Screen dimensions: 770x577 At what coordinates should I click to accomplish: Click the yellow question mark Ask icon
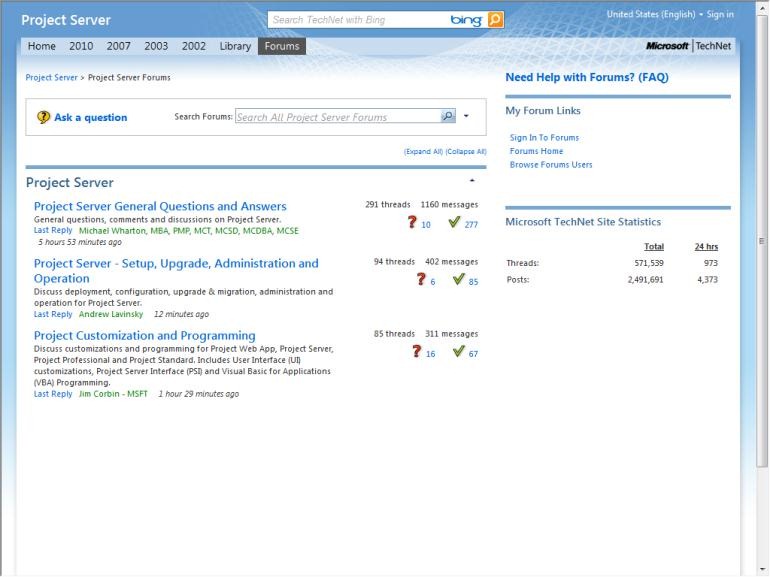coord(43,117)
